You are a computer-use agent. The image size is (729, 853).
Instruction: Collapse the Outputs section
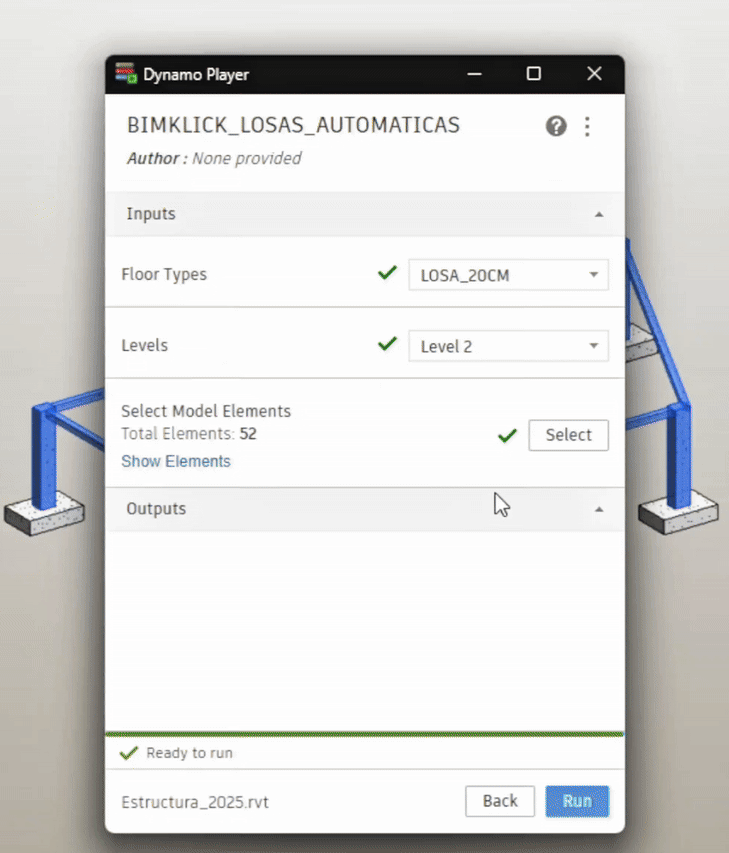click(598, 510)
